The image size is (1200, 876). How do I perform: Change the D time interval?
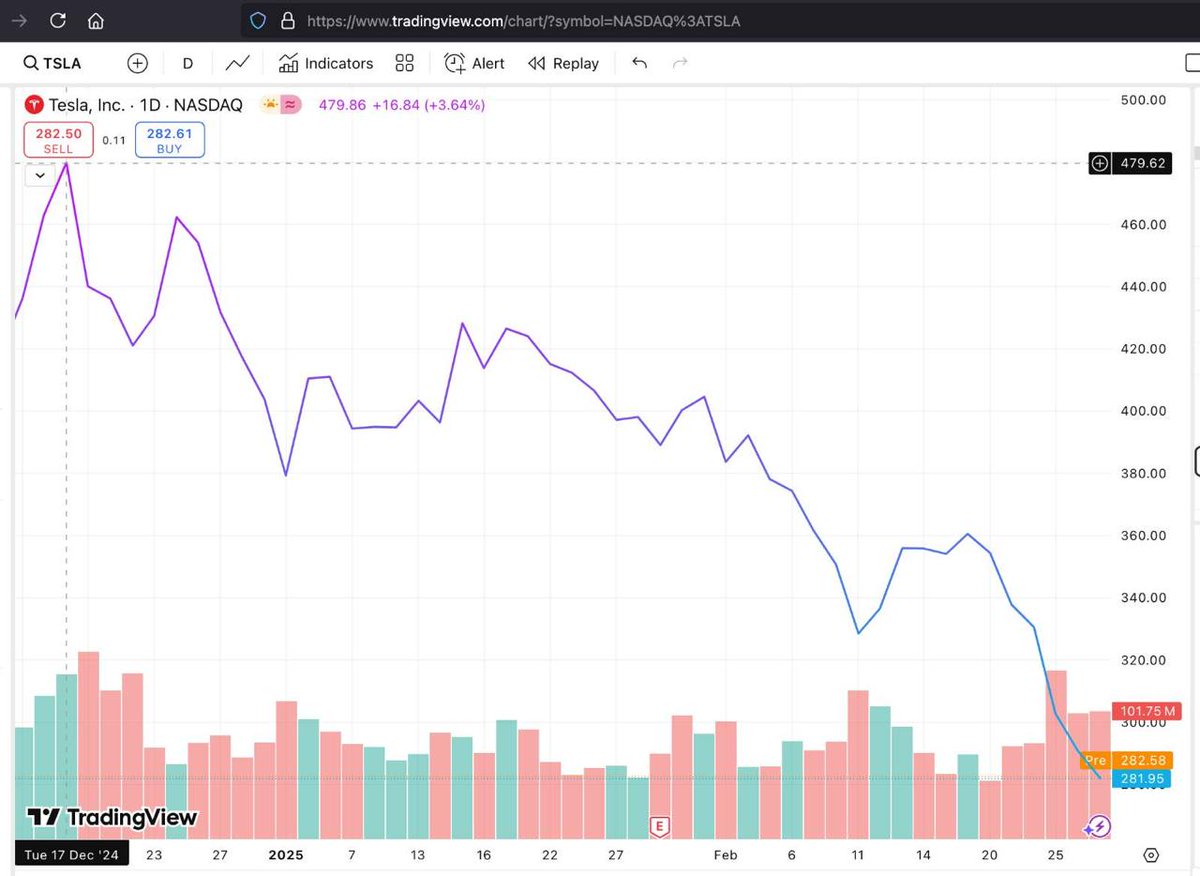pos(187,63)
